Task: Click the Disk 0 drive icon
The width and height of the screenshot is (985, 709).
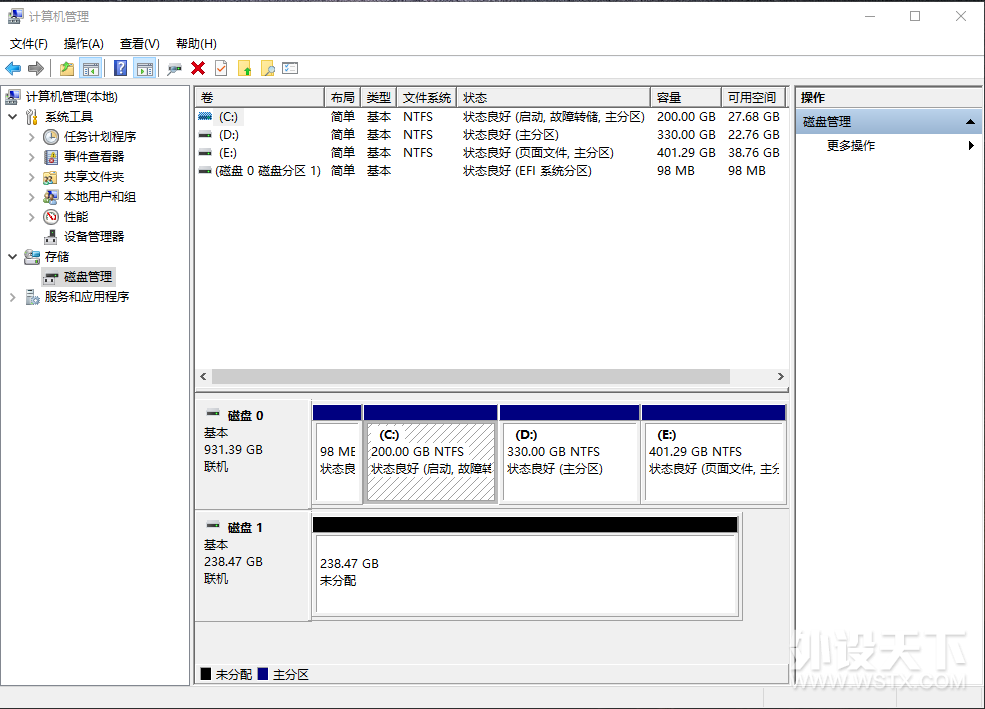Action: click(x=213, y=413)
